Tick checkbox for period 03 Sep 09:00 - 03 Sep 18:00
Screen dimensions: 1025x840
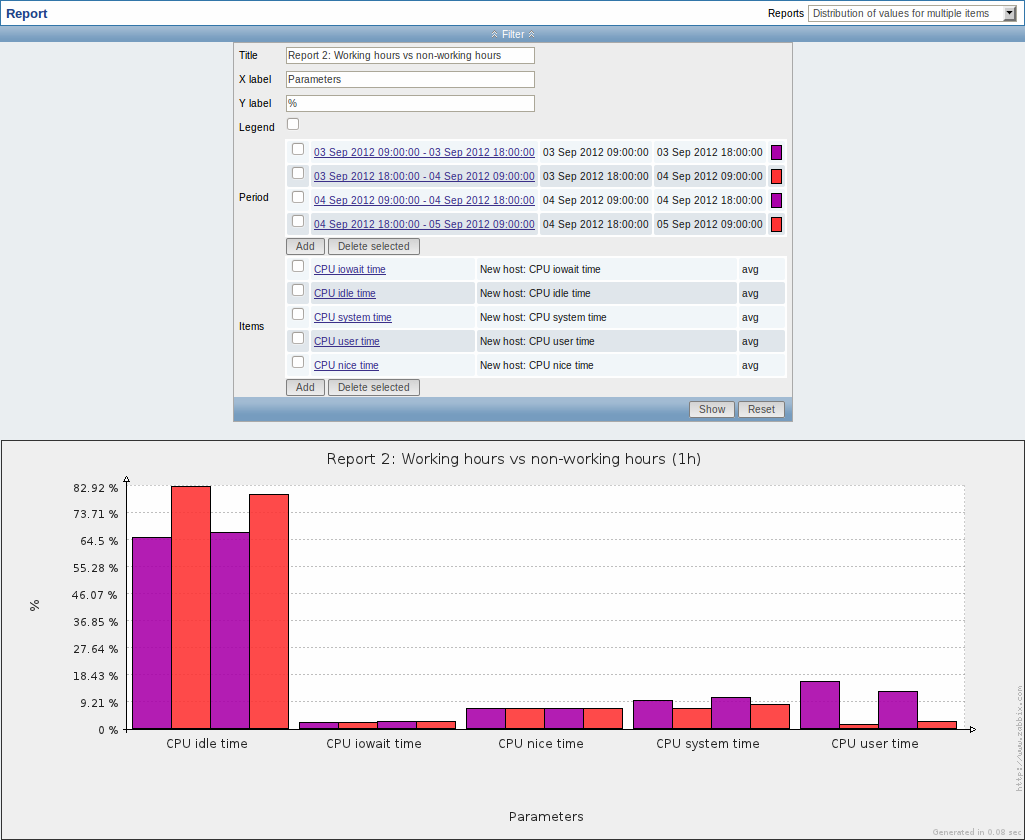[x=298, y=149]
